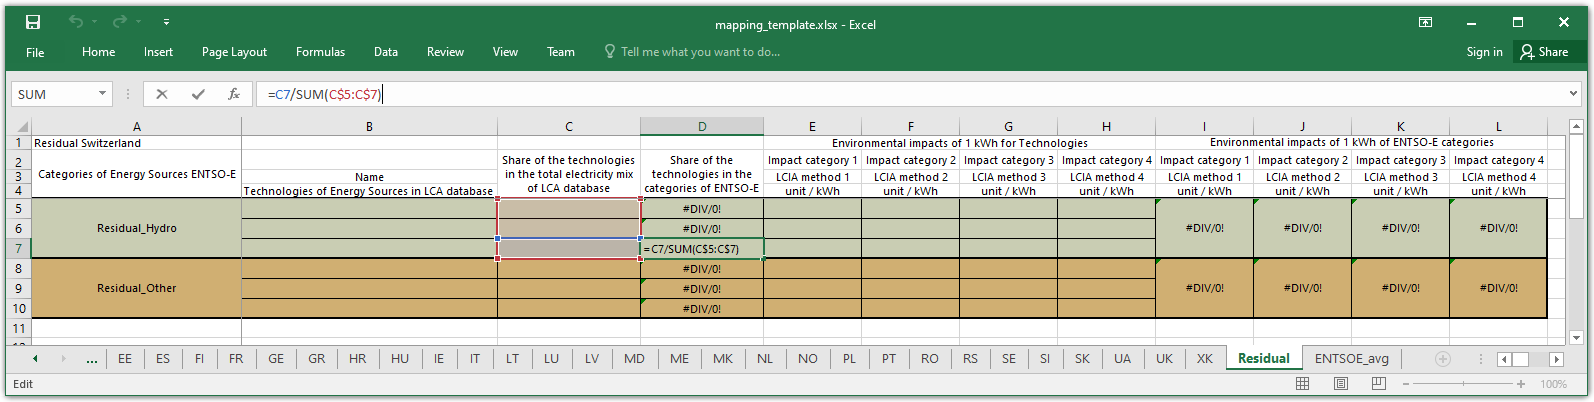Click the zoom slider
This screenshot has width=1594, height=402.
tap(1463, 384)
